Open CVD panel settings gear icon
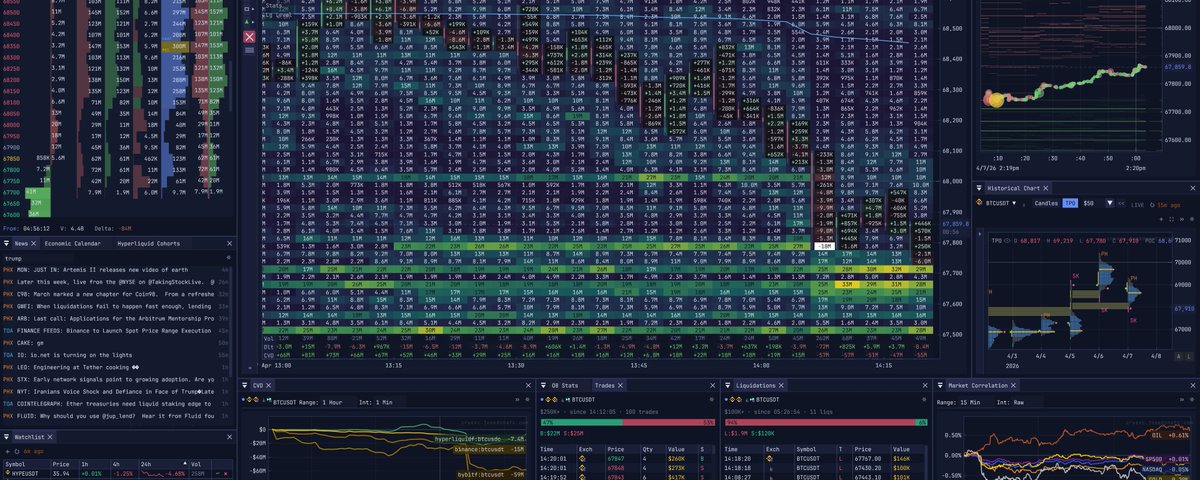The height and width of the screenshot is (480, 1200). point(527,400)
